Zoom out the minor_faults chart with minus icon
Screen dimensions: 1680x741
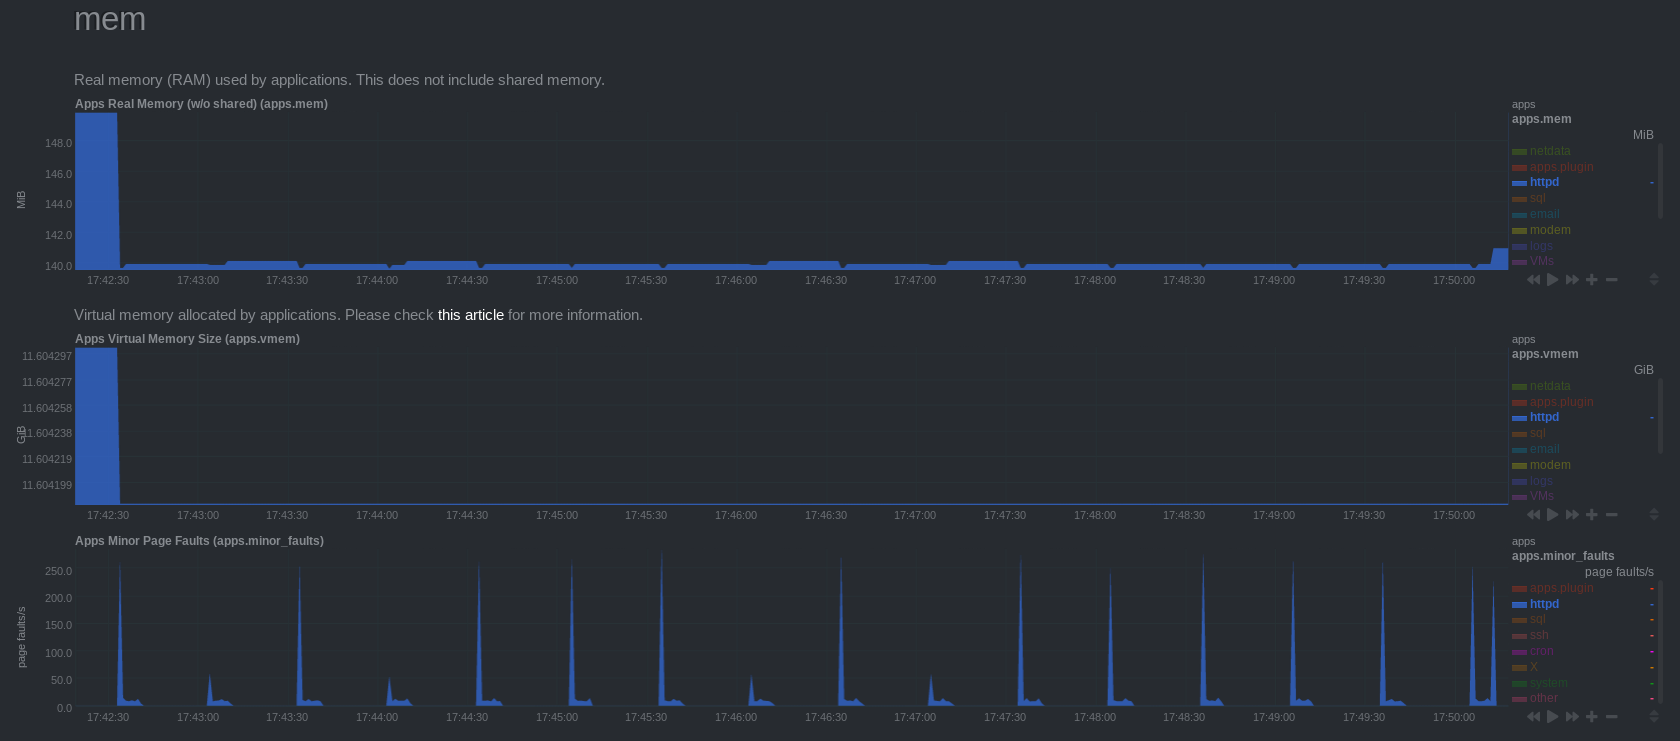pos(1612,717)
